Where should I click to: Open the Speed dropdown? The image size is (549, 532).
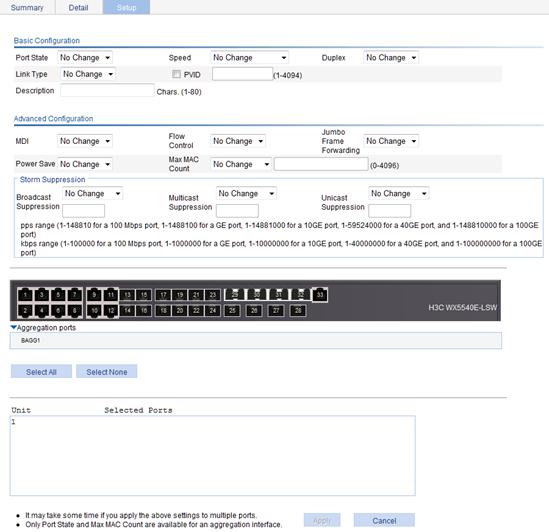click(x=249, y=57)
